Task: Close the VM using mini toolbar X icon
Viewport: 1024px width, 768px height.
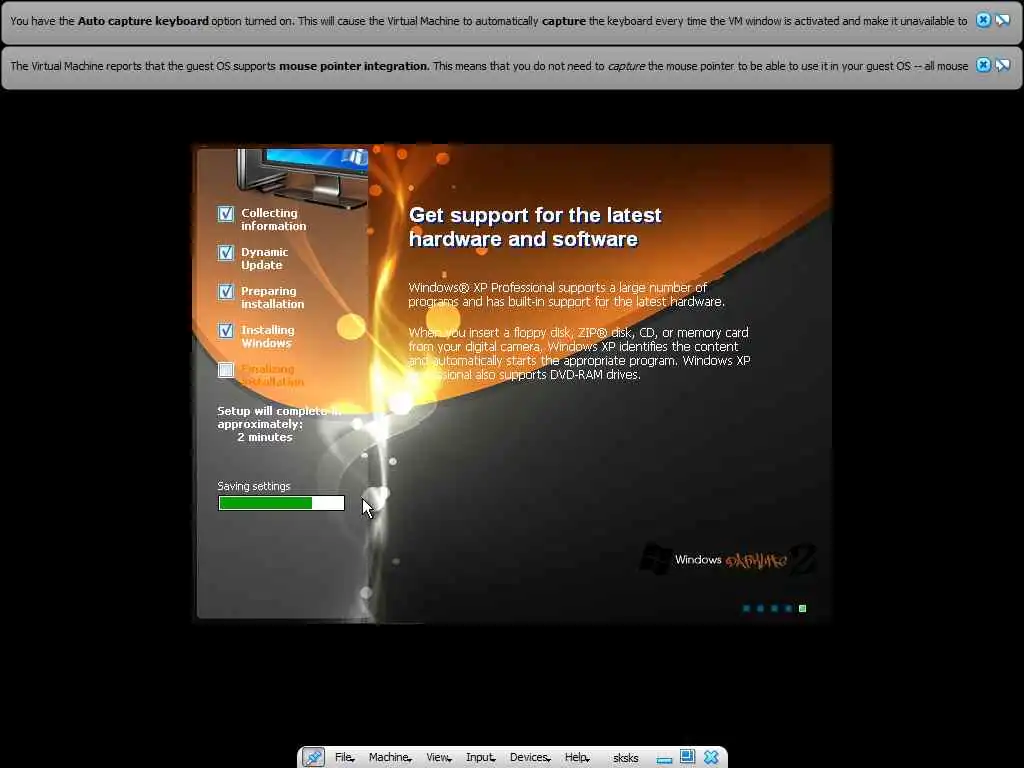Action: 711,758
